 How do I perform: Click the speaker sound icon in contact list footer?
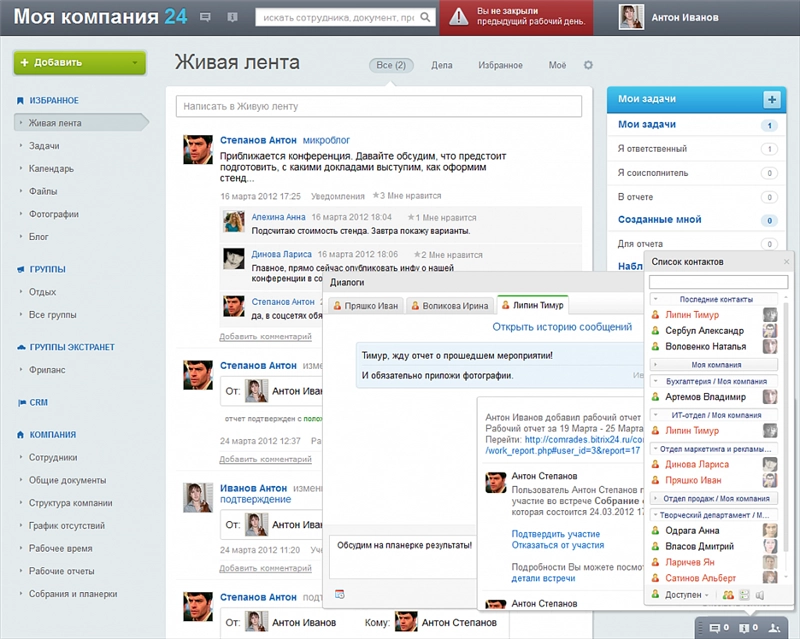[761, 595]
